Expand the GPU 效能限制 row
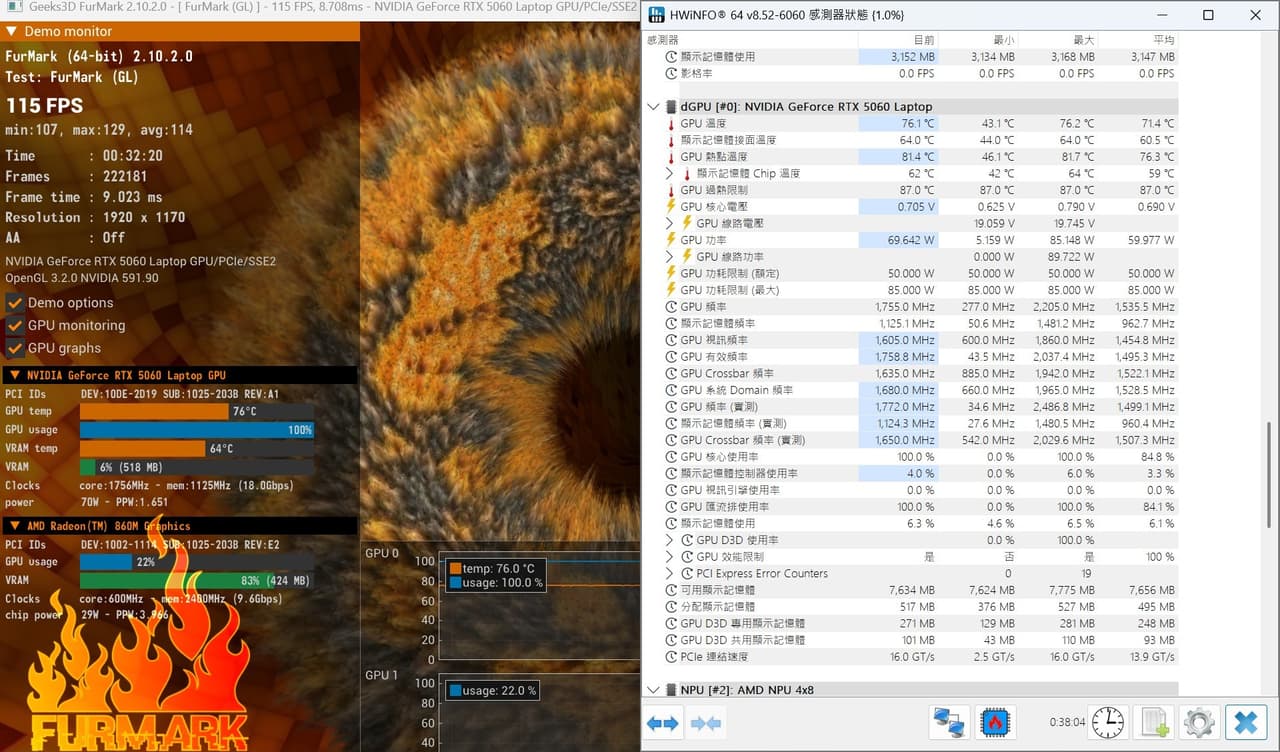This screenshot has height=752, width=1280. pyautogui.click(x=670, y=557)
